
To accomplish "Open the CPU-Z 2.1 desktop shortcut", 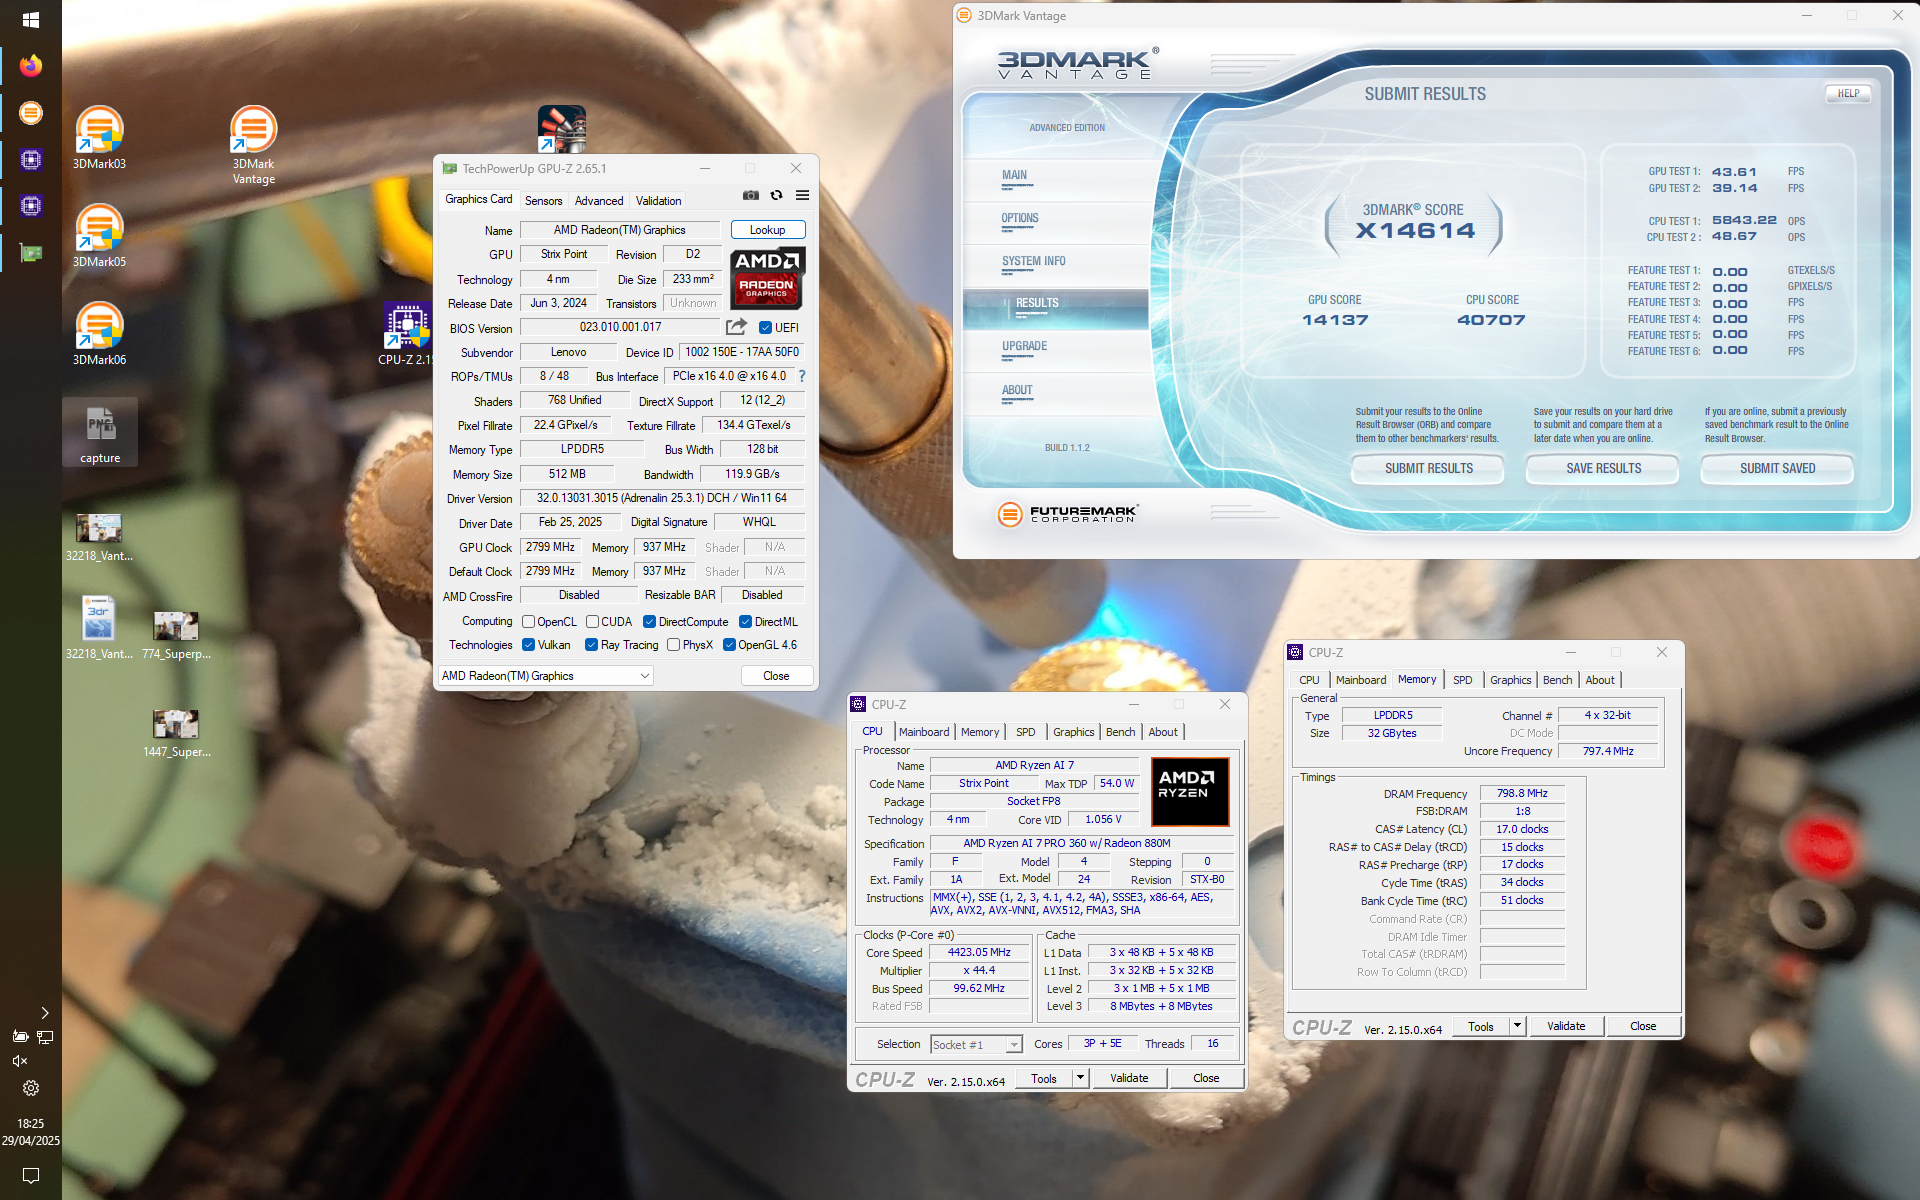I will [405, 335].
